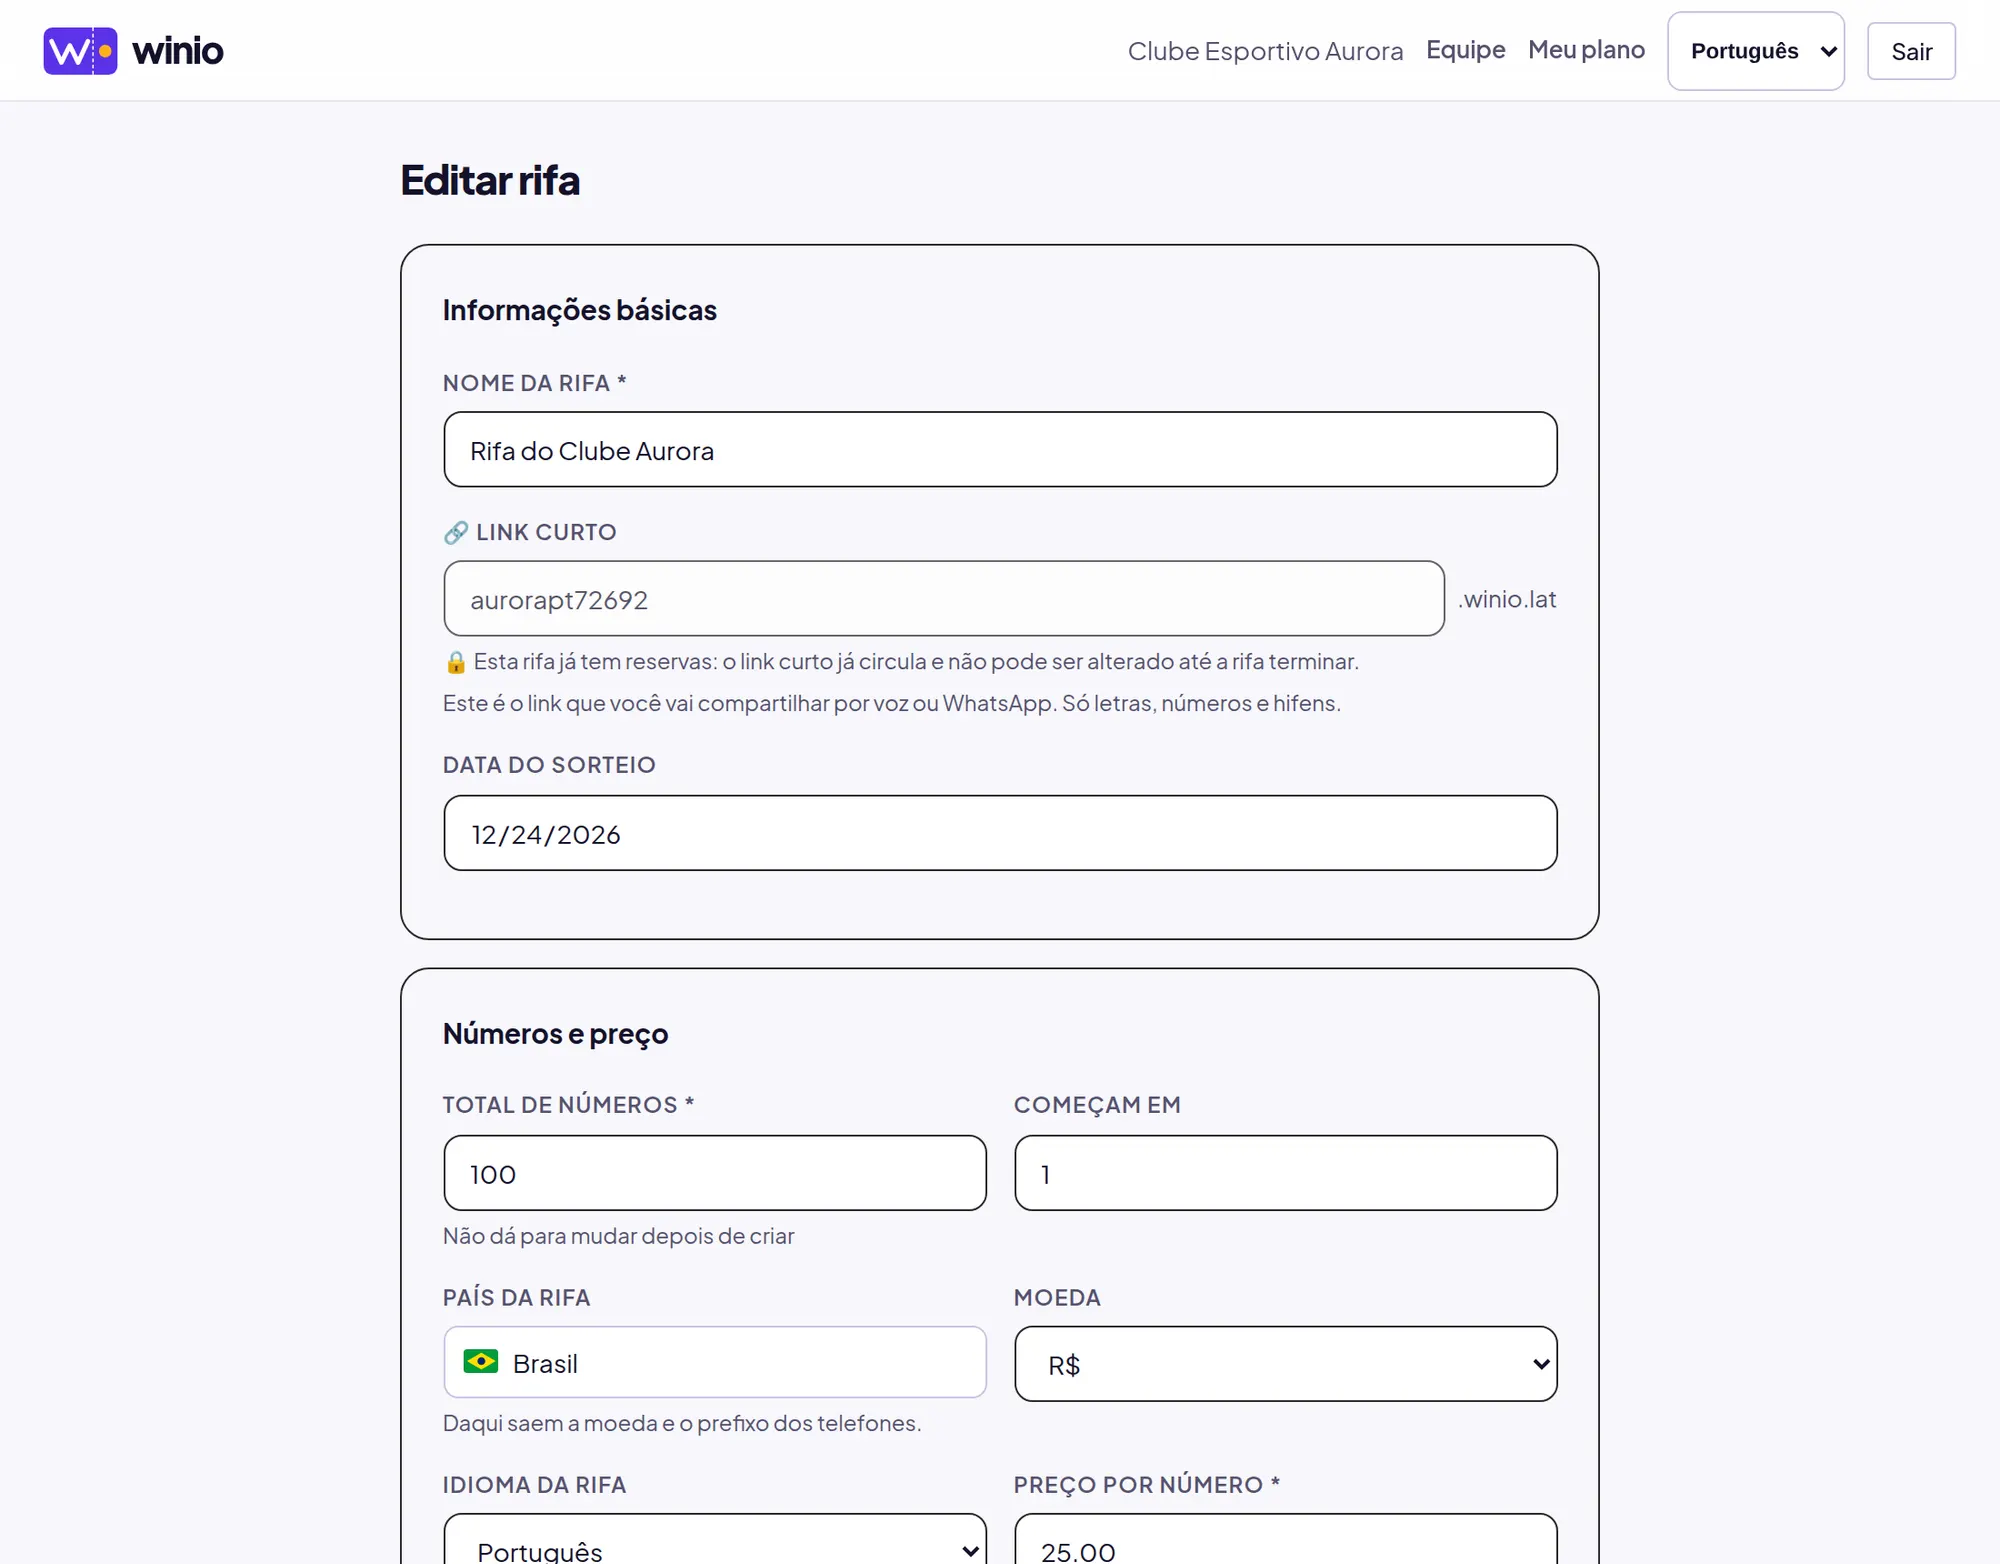
Task: Click the Brazil flag icon
Action: click(481, 1362)
